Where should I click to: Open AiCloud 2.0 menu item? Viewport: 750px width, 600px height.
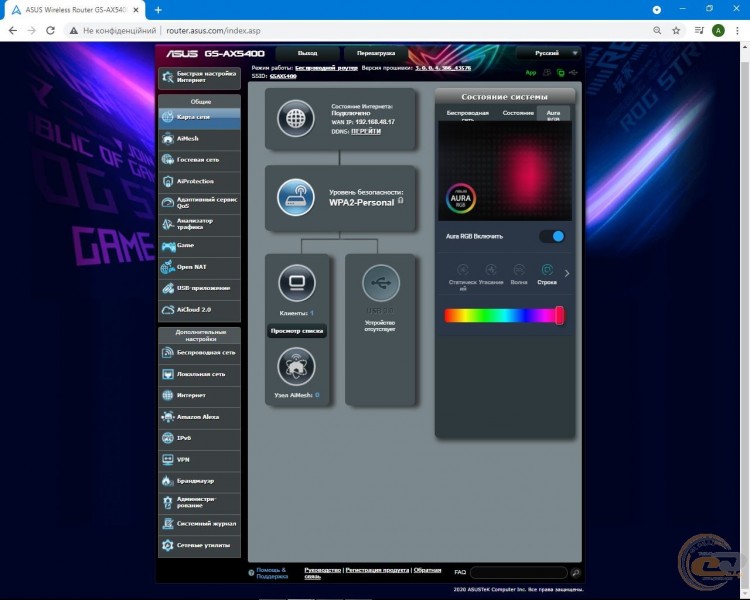[199, 310]
